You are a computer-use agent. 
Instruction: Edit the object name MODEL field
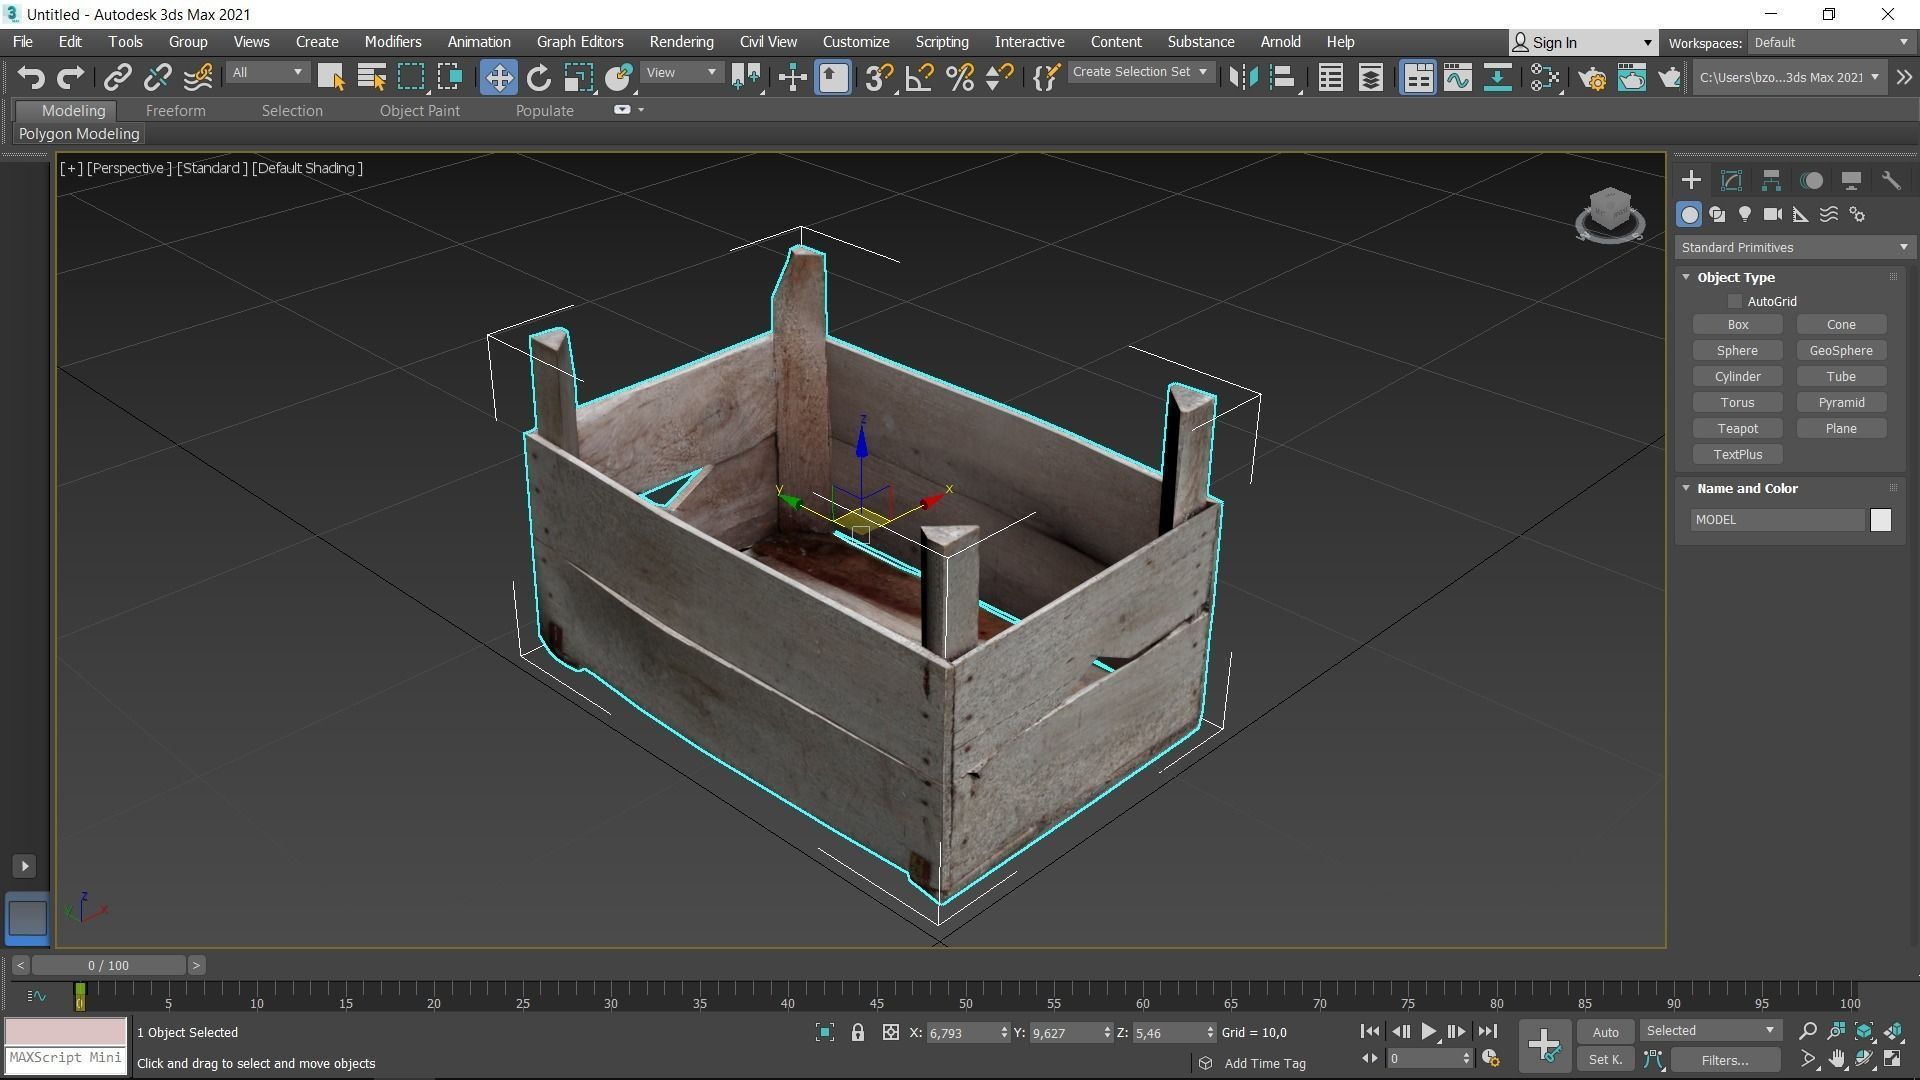point(1778,520)
